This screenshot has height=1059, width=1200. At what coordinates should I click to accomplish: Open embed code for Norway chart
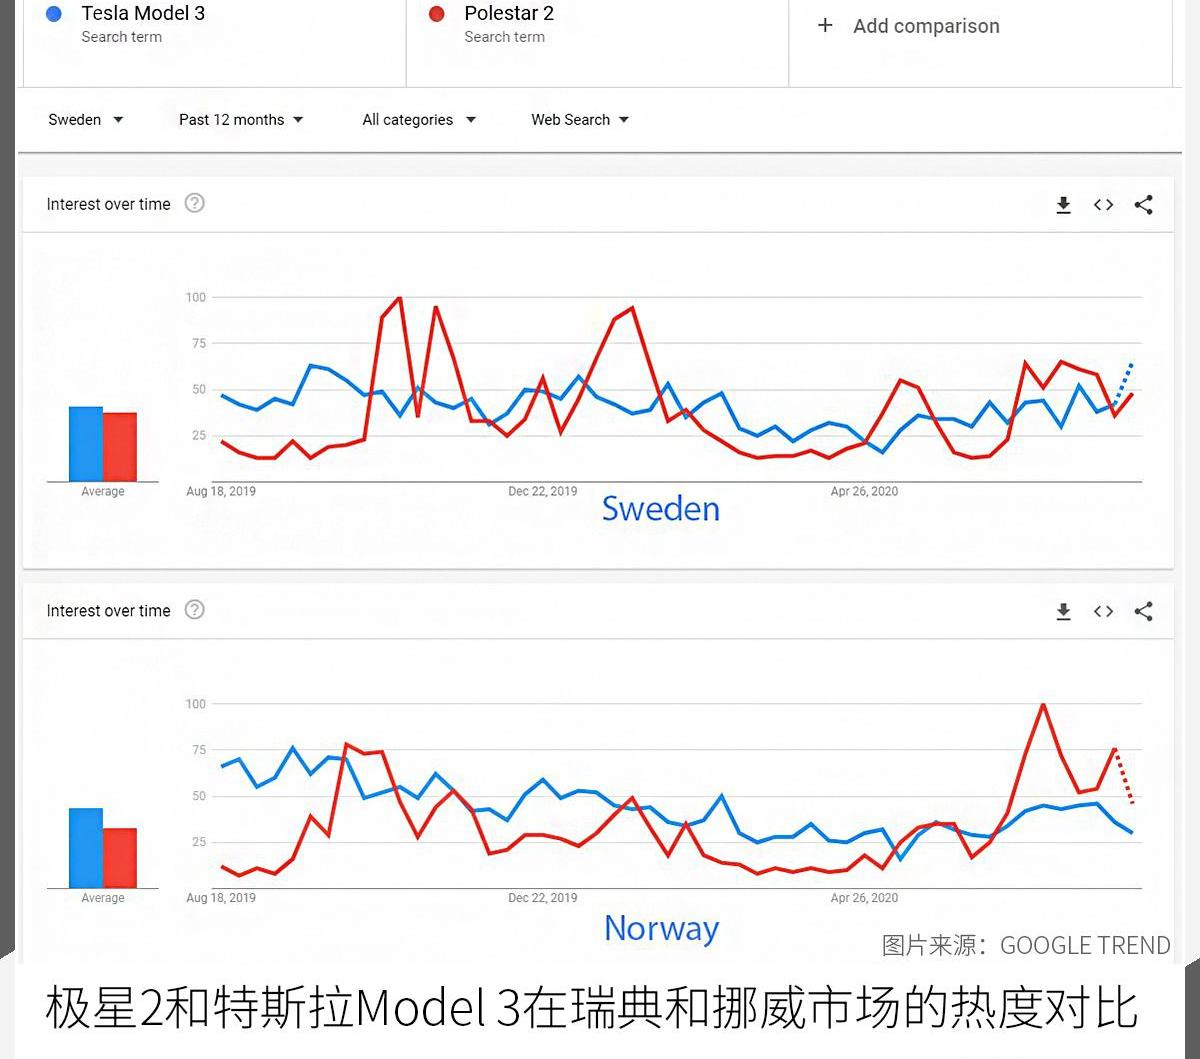point(1103,611)
